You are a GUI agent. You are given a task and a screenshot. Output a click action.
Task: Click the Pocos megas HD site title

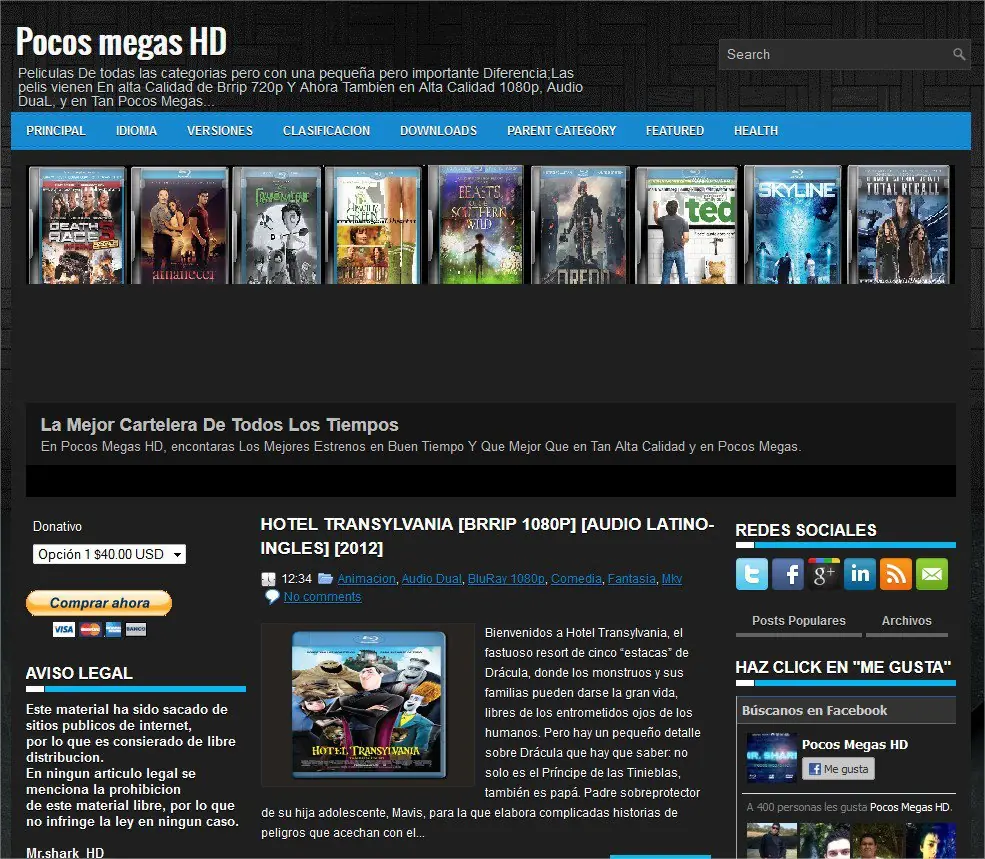[121, 41]
